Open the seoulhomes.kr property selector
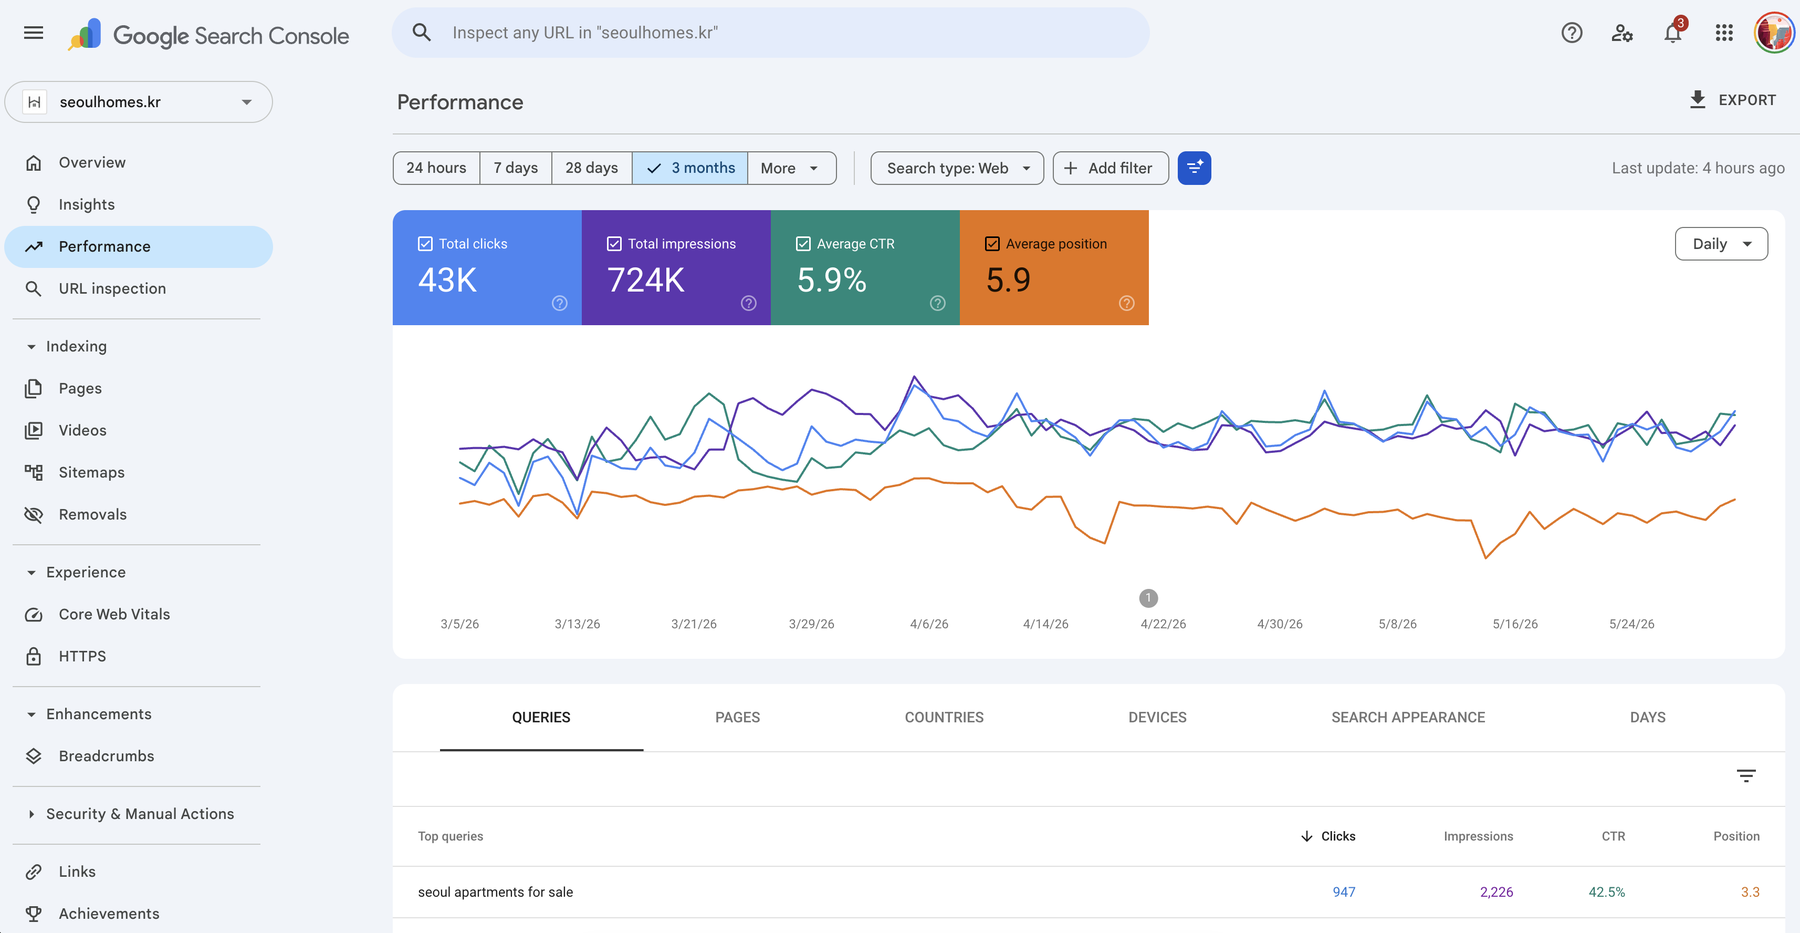1800x933 pixels. (139, 102)
